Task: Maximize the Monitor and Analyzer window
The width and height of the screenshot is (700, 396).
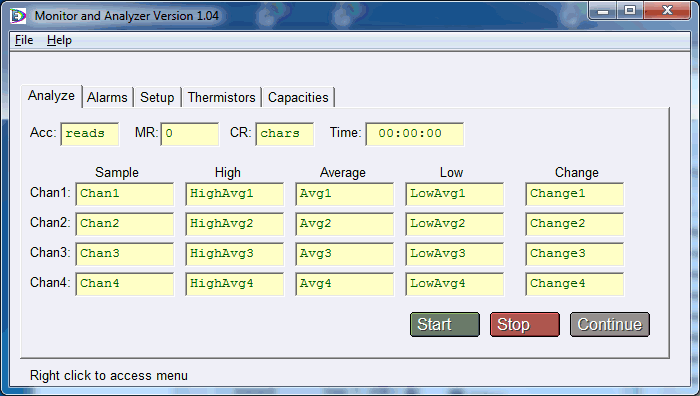Action: click(x=630, y=11)
